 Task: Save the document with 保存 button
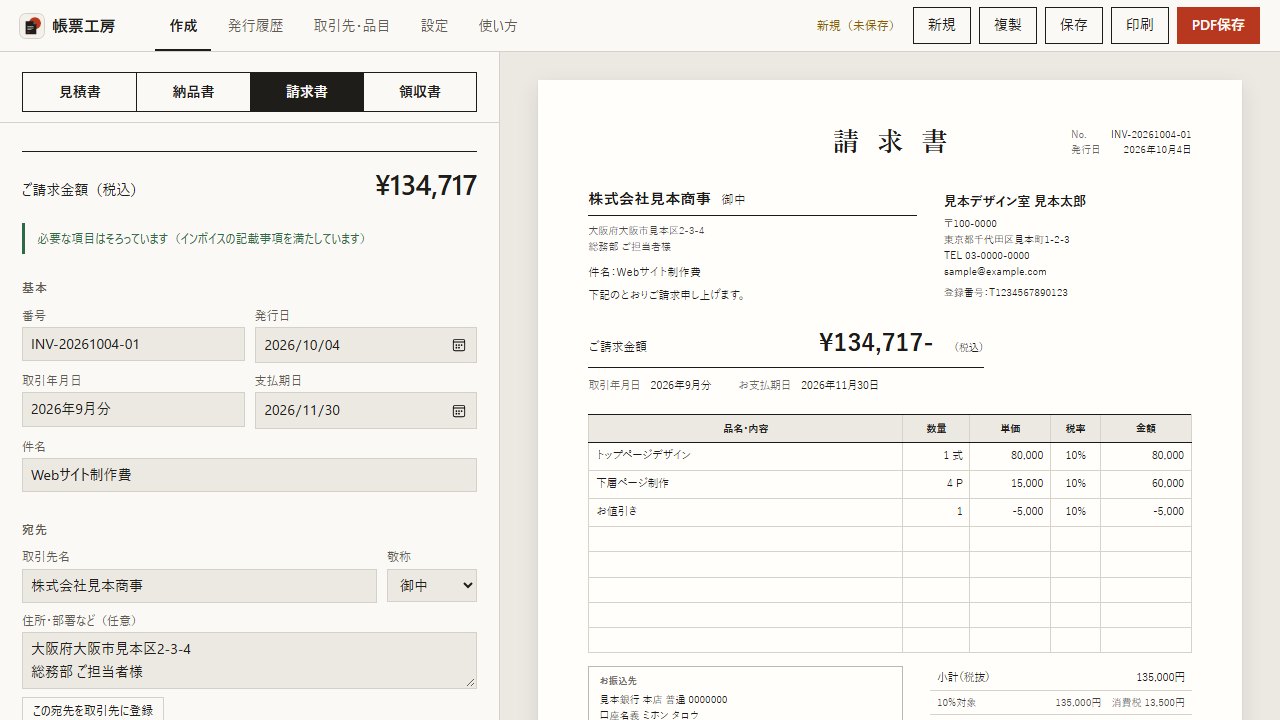(x=1074, y=26)
